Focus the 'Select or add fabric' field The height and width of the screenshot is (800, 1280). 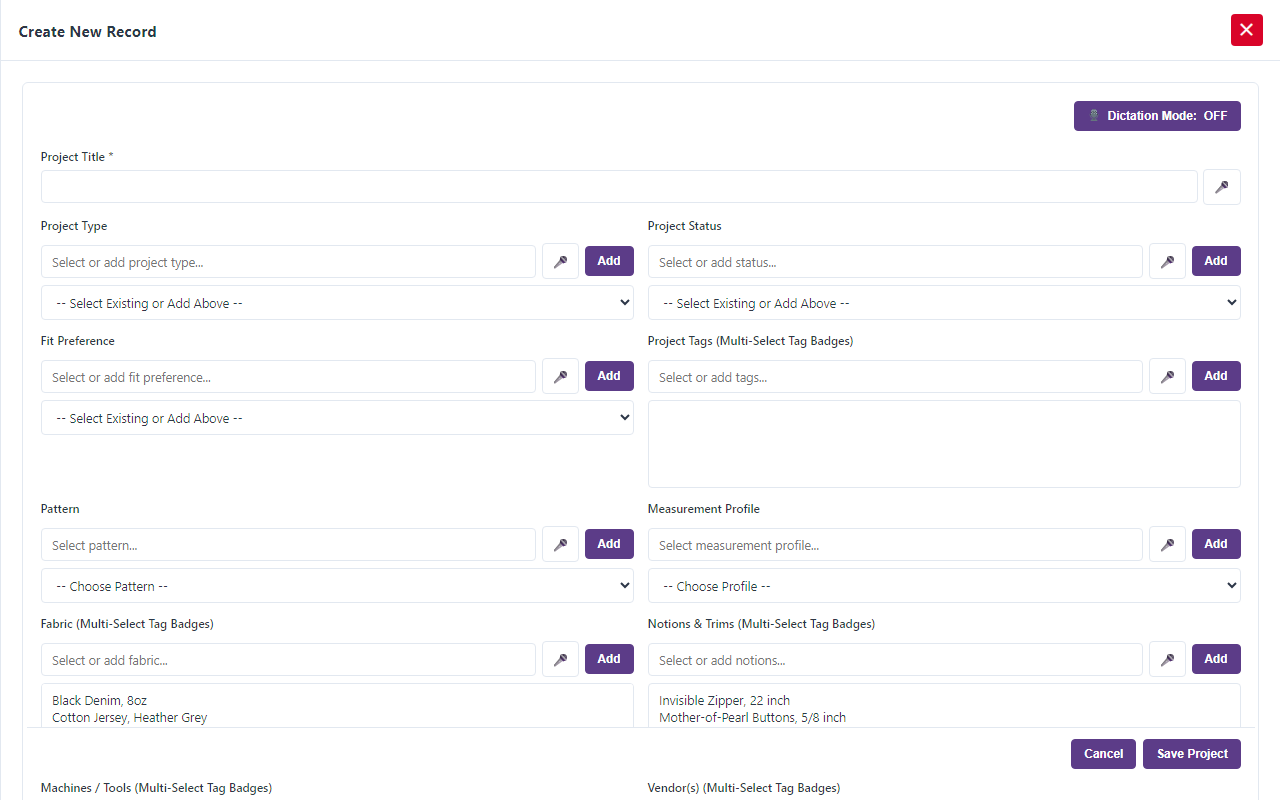[288, 660]
